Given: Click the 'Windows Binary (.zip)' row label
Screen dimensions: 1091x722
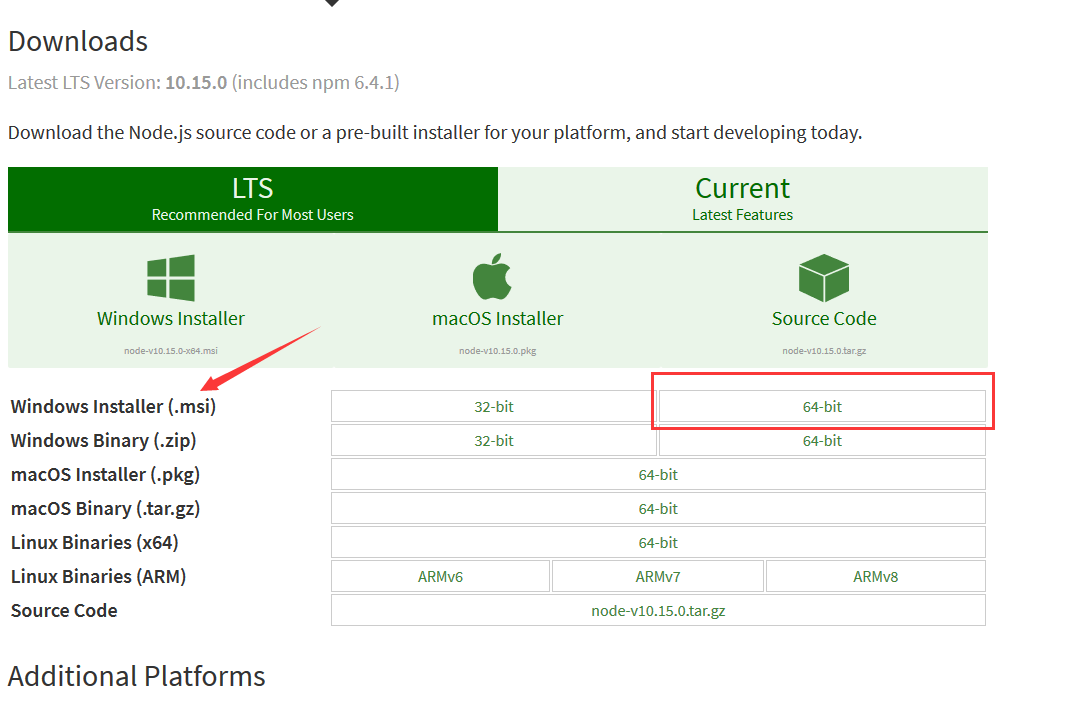Looking at the screenshot, I should point(104,440).
